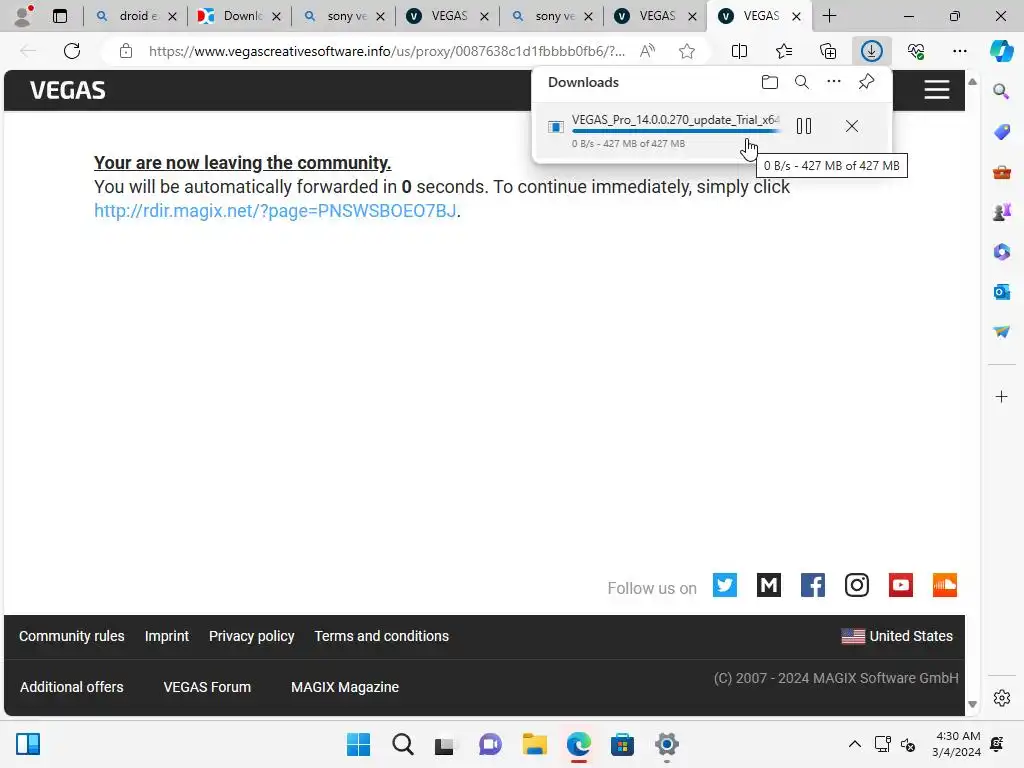Open the Favorites list icon
1024x768 pixels.
pos(784,51)
